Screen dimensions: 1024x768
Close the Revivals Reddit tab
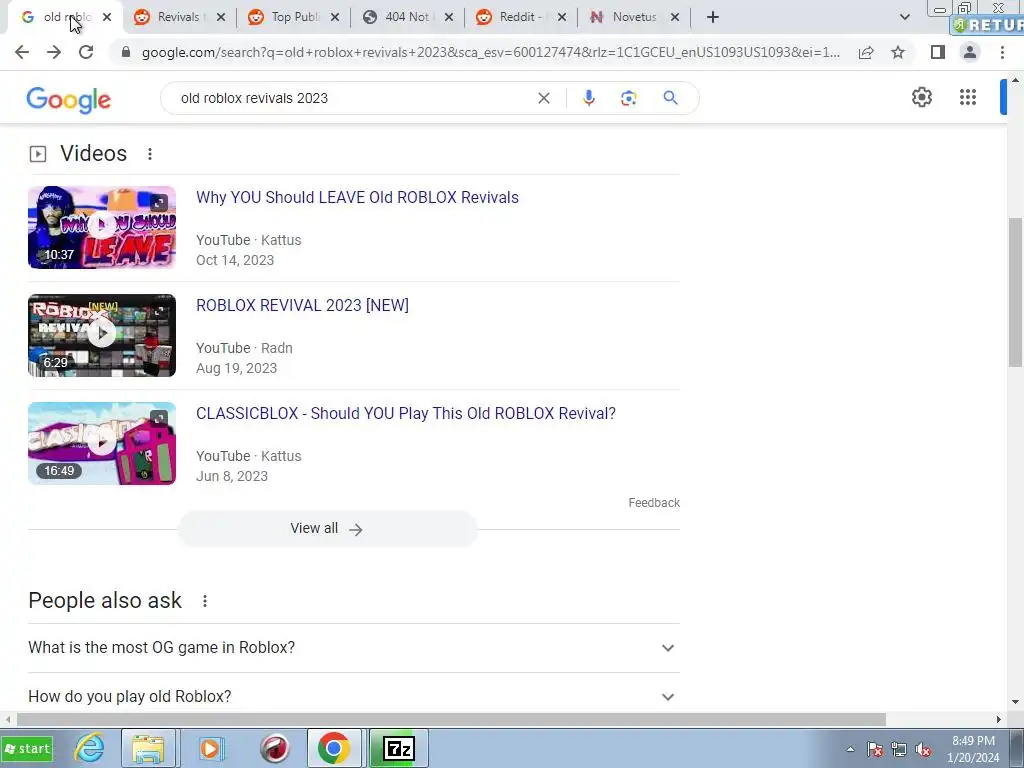point(221,18)
